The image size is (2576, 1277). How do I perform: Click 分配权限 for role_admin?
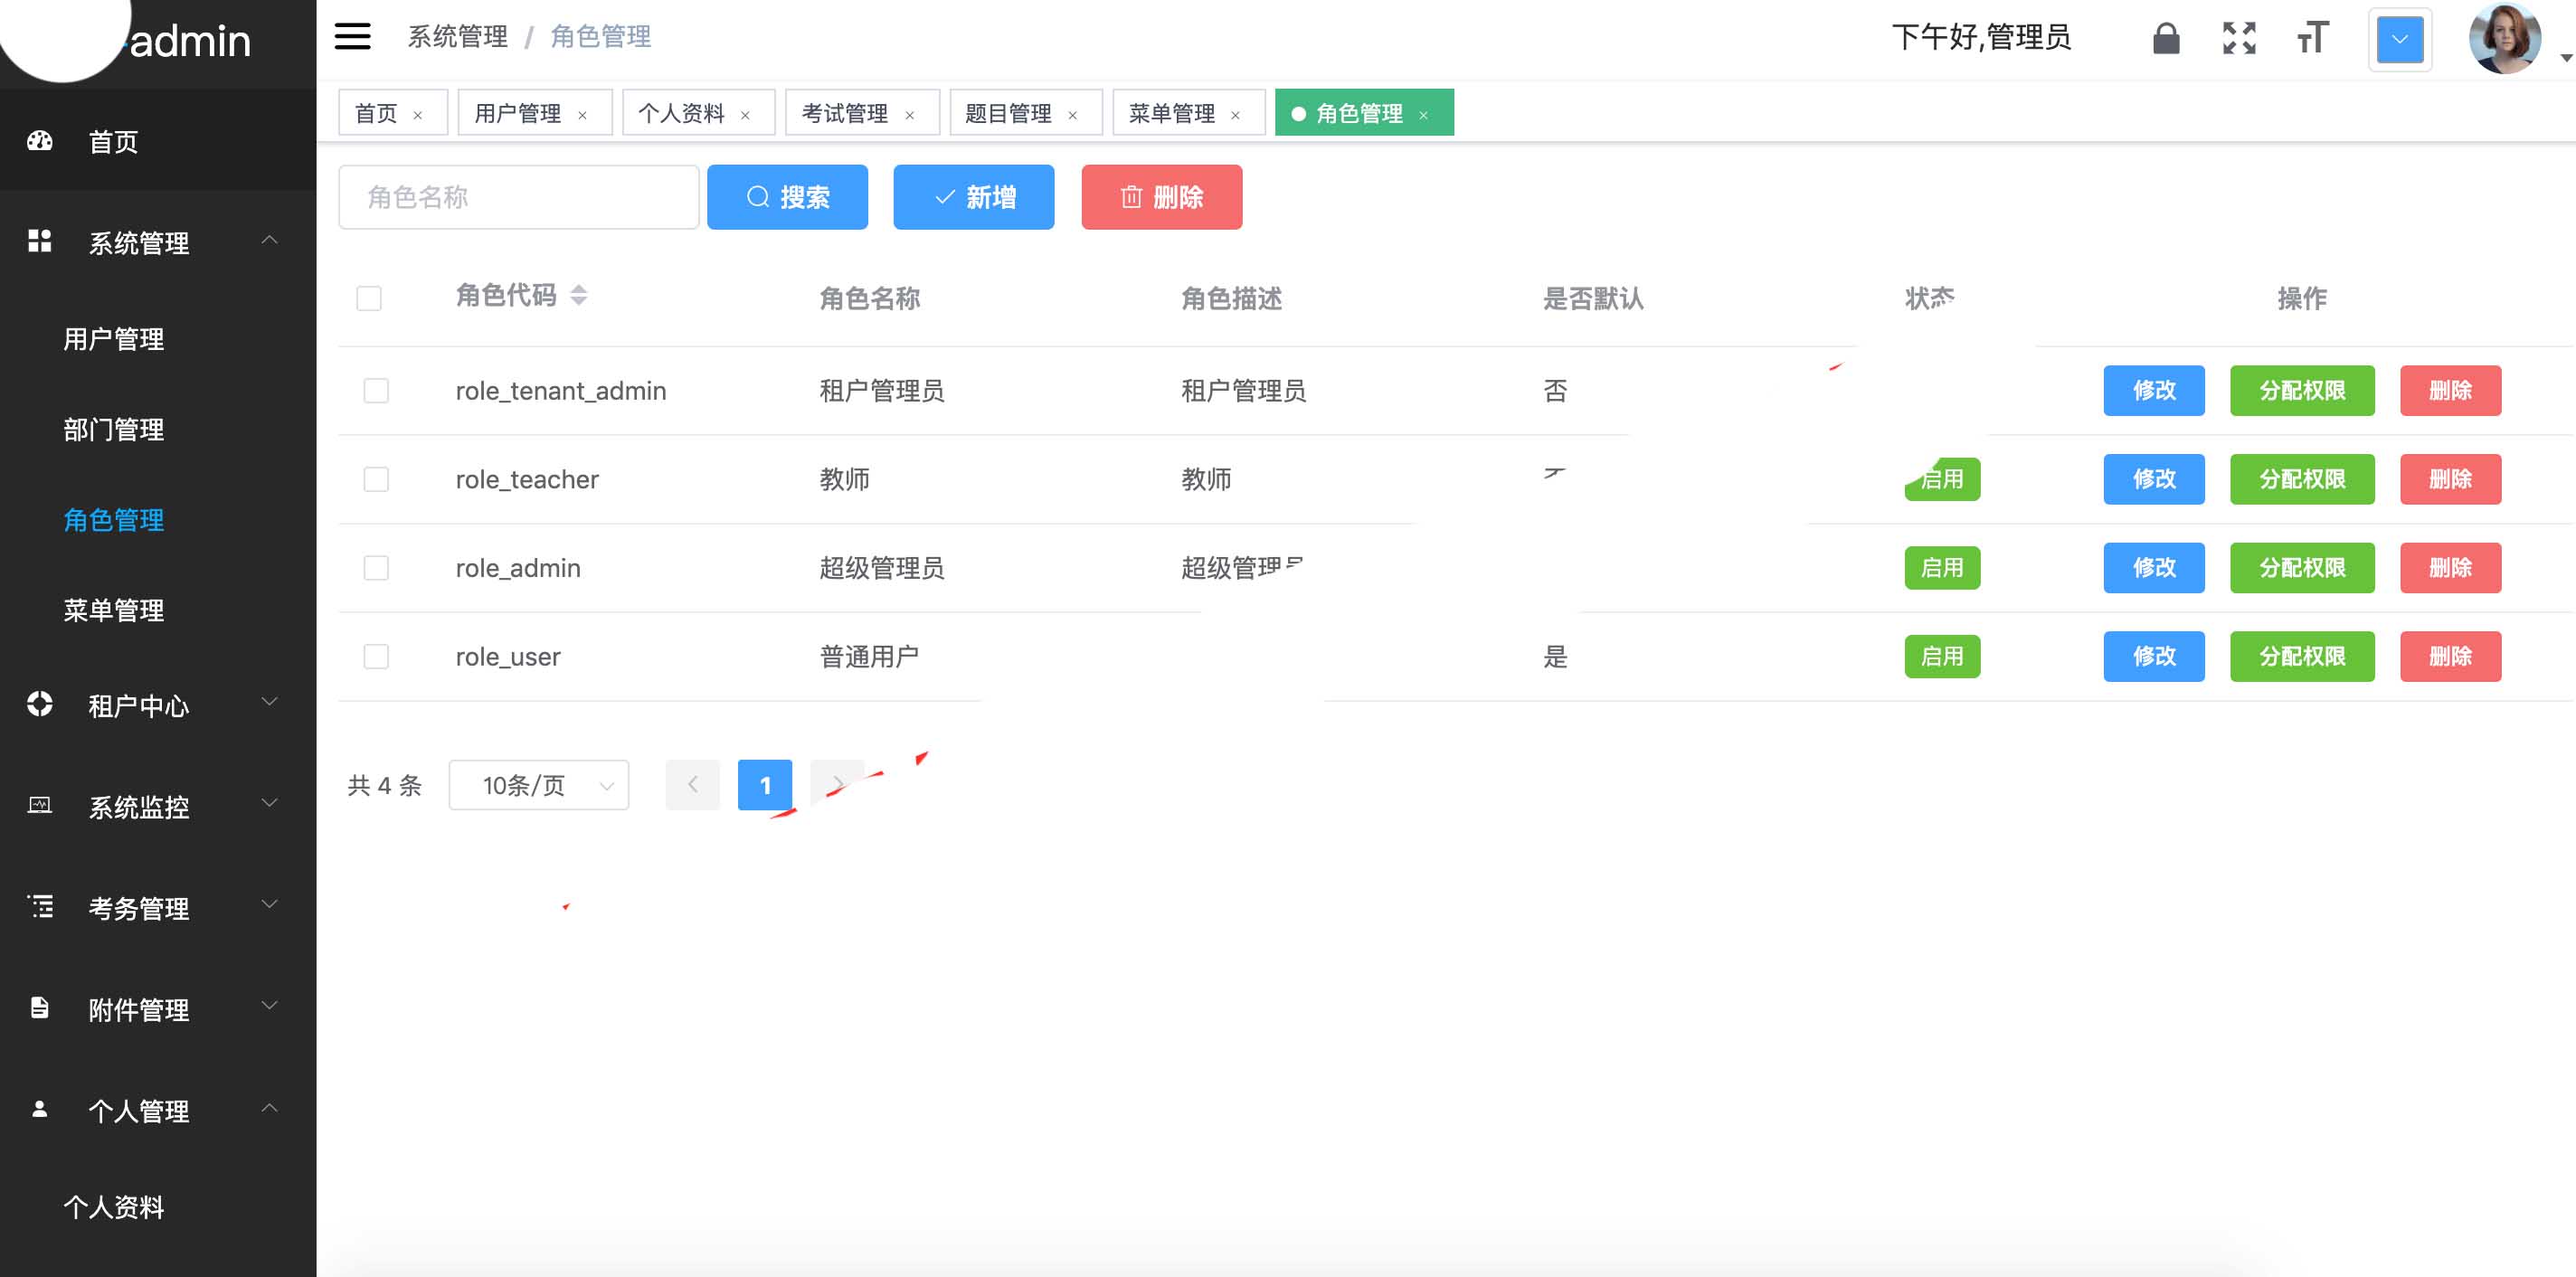[2301, 568]
